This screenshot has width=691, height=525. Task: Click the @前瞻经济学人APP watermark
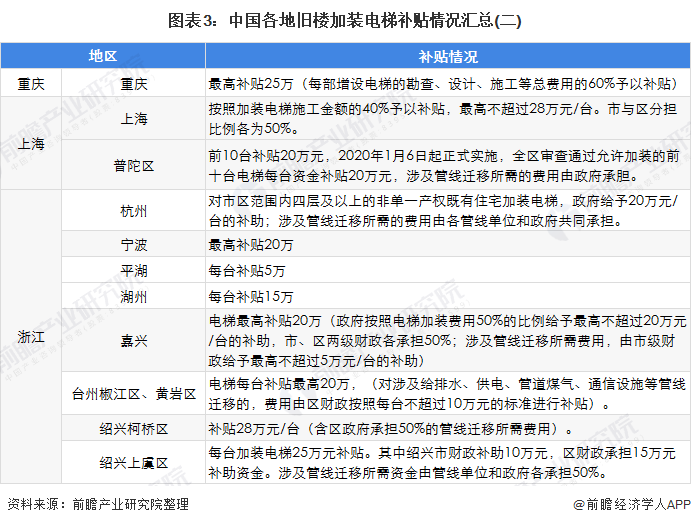coord(632,504)
